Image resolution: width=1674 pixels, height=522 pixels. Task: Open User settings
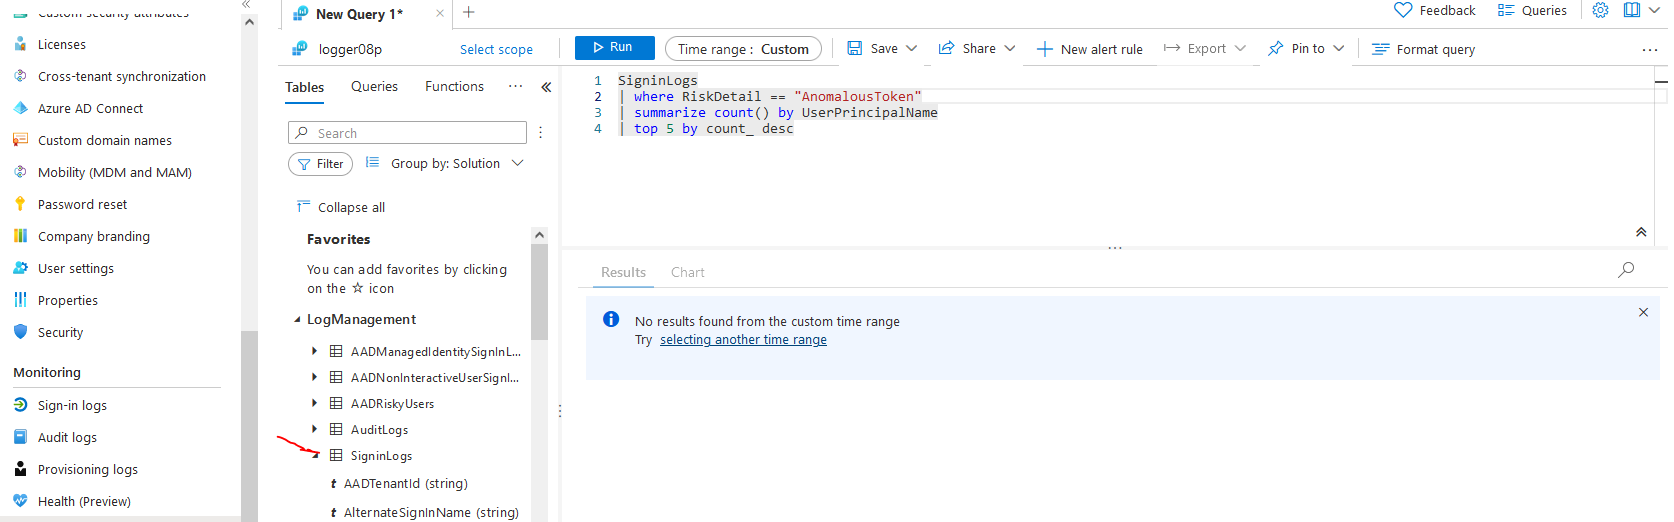click(76, 269)
